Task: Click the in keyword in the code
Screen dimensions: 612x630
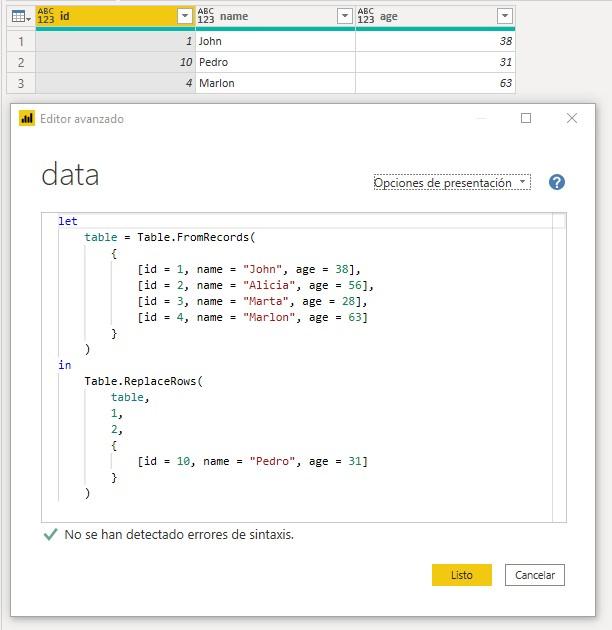Action: (65, 365)
